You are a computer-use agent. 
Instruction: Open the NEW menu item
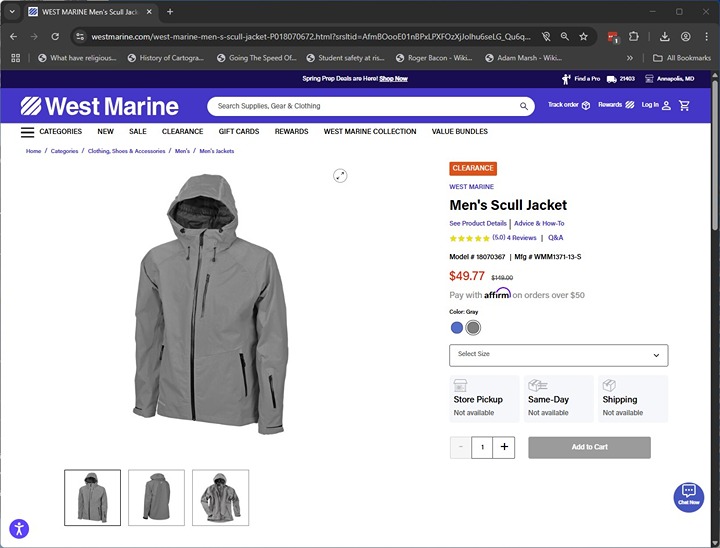pos(105,131)
